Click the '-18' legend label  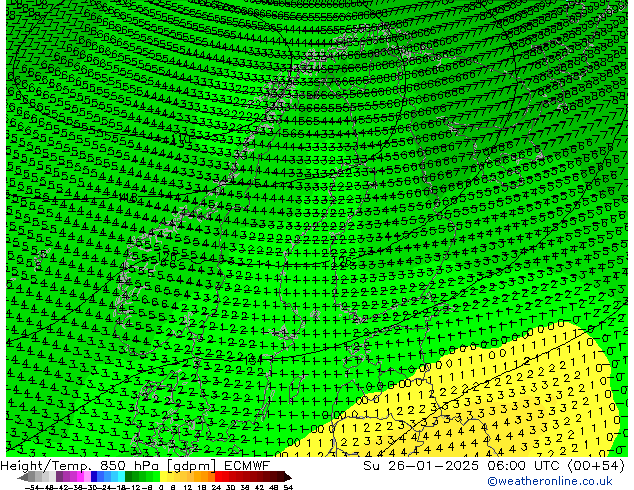[x=118, y=488]
